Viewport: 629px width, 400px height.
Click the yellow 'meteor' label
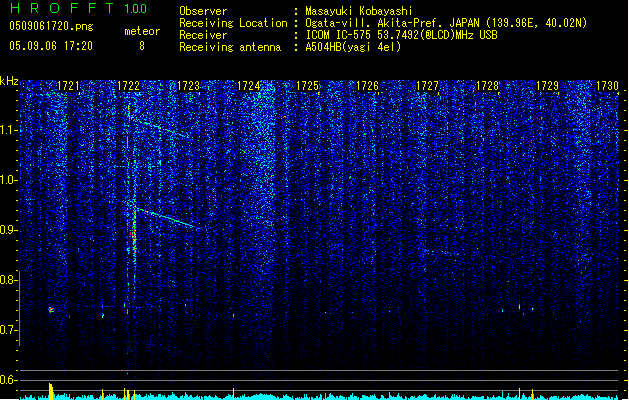pos(142,31)
